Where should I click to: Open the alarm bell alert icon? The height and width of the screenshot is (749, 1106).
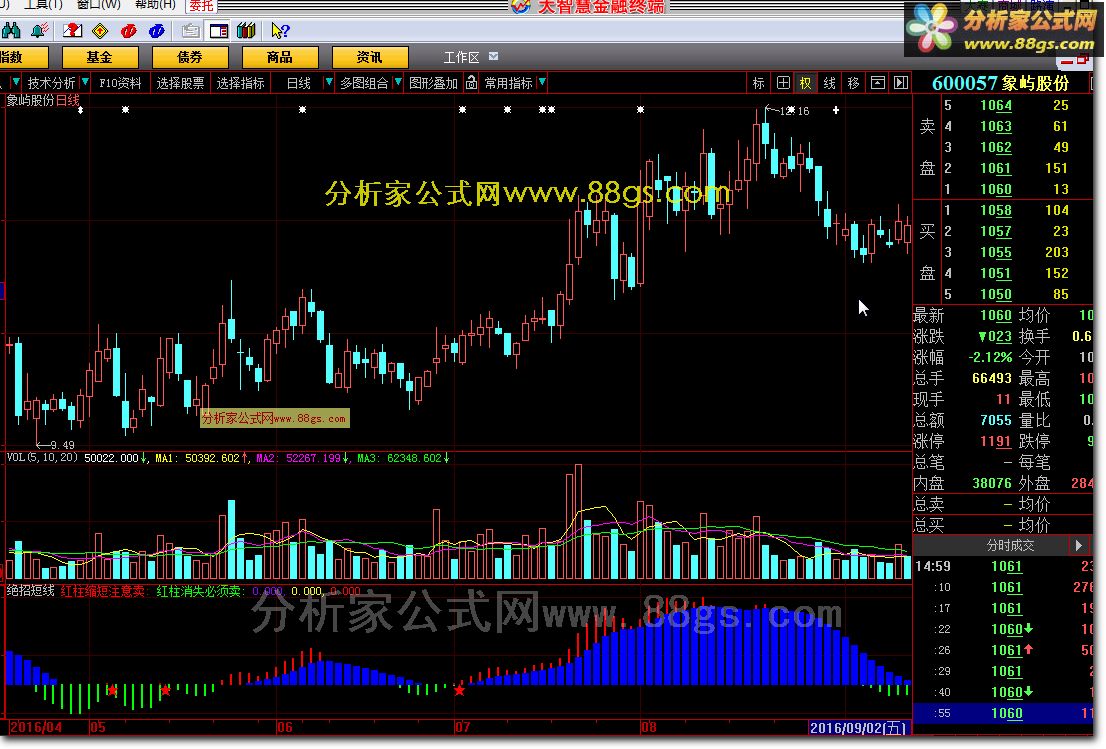[40, 30]
